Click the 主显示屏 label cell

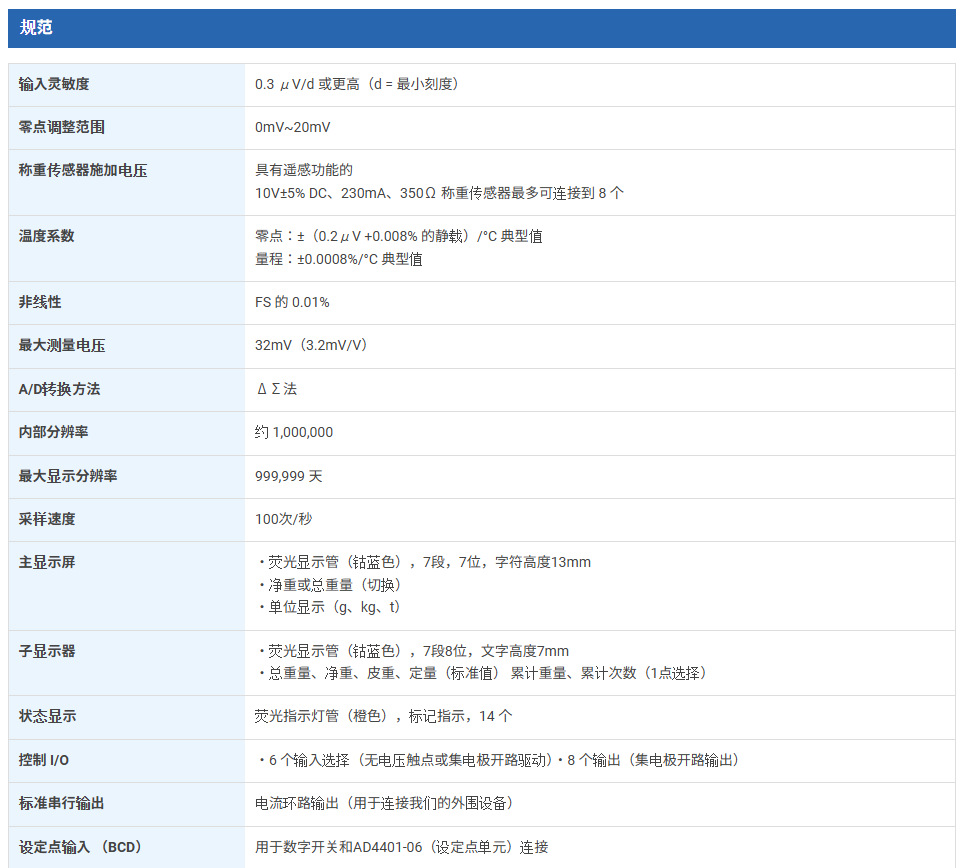coord(126,586)
